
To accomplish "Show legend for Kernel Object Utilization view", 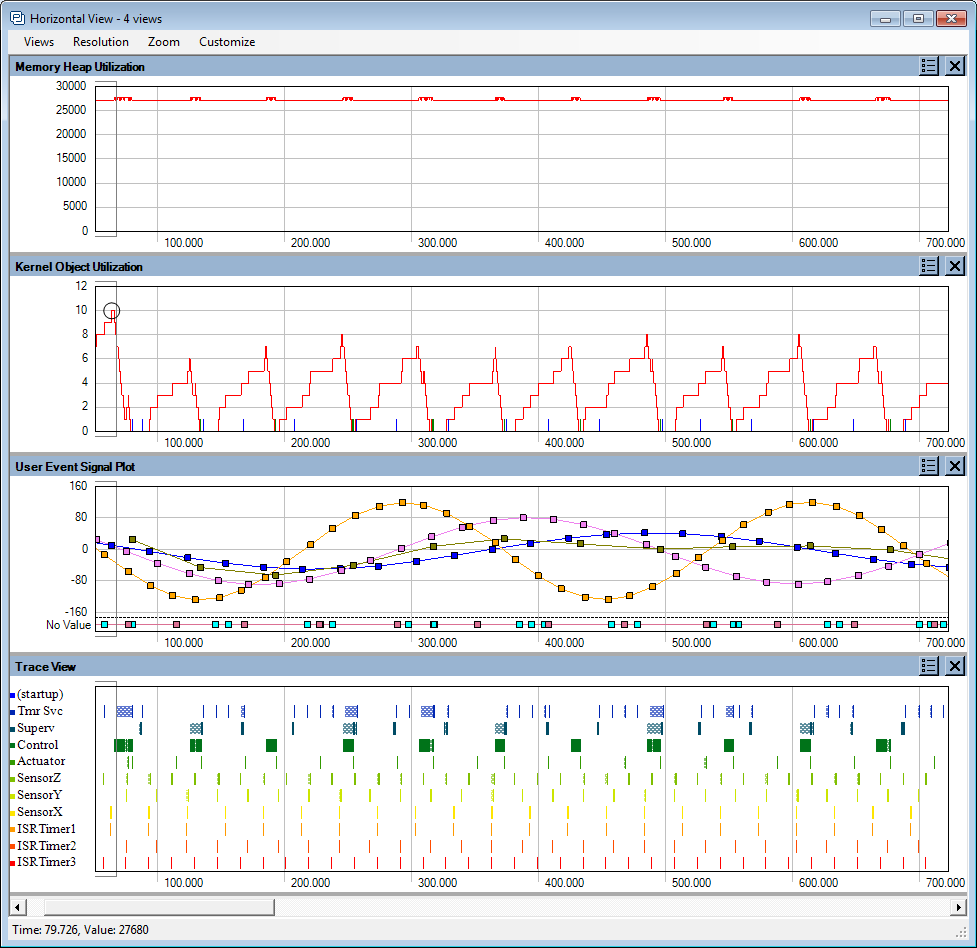I will pyautogui.click(x=928, y=266).
